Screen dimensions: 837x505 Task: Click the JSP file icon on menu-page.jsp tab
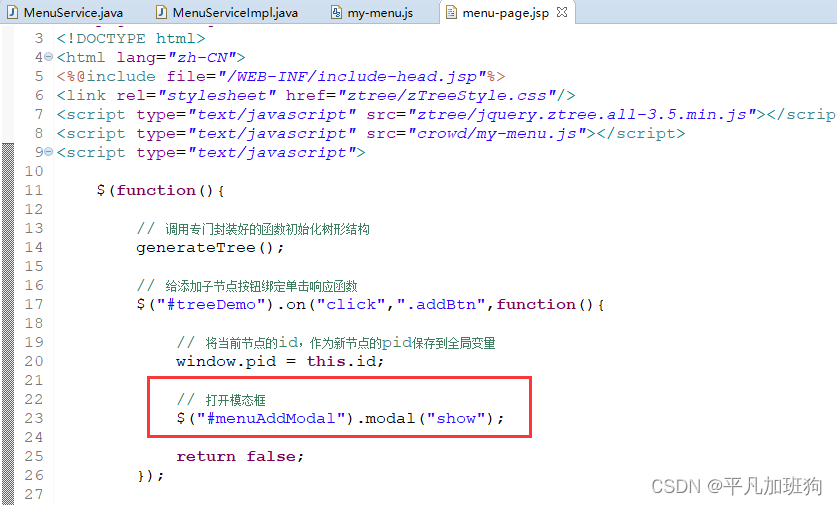(452, 12)
